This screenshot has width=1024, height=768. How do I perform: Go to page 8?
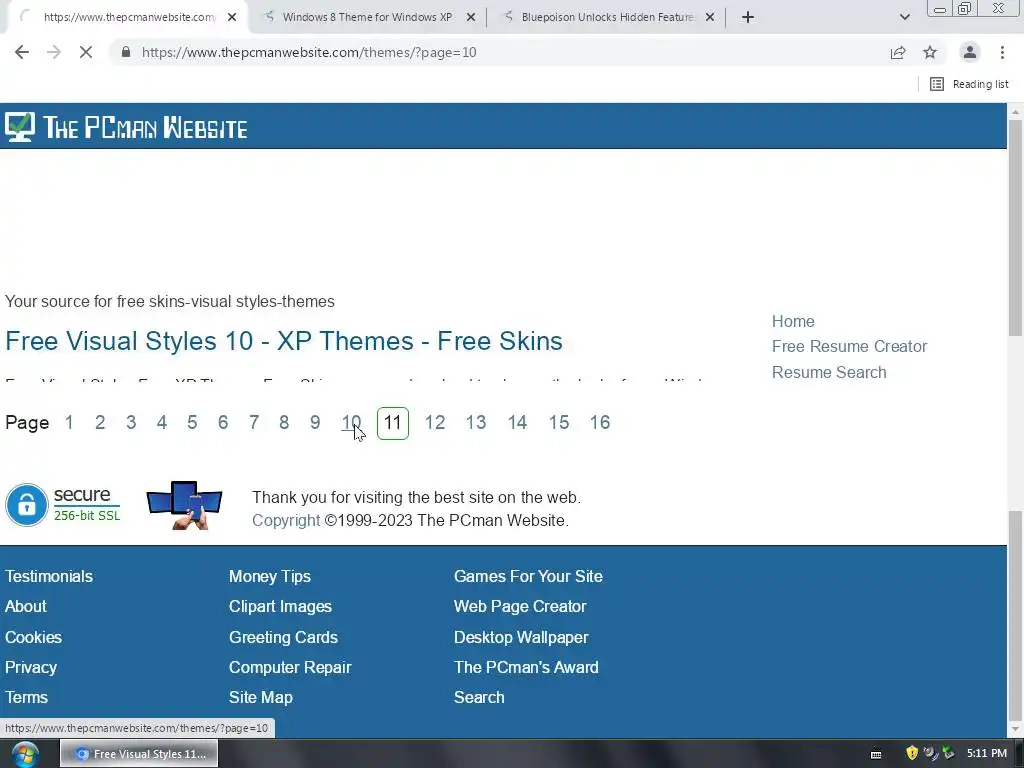click(x=284, y=423)
